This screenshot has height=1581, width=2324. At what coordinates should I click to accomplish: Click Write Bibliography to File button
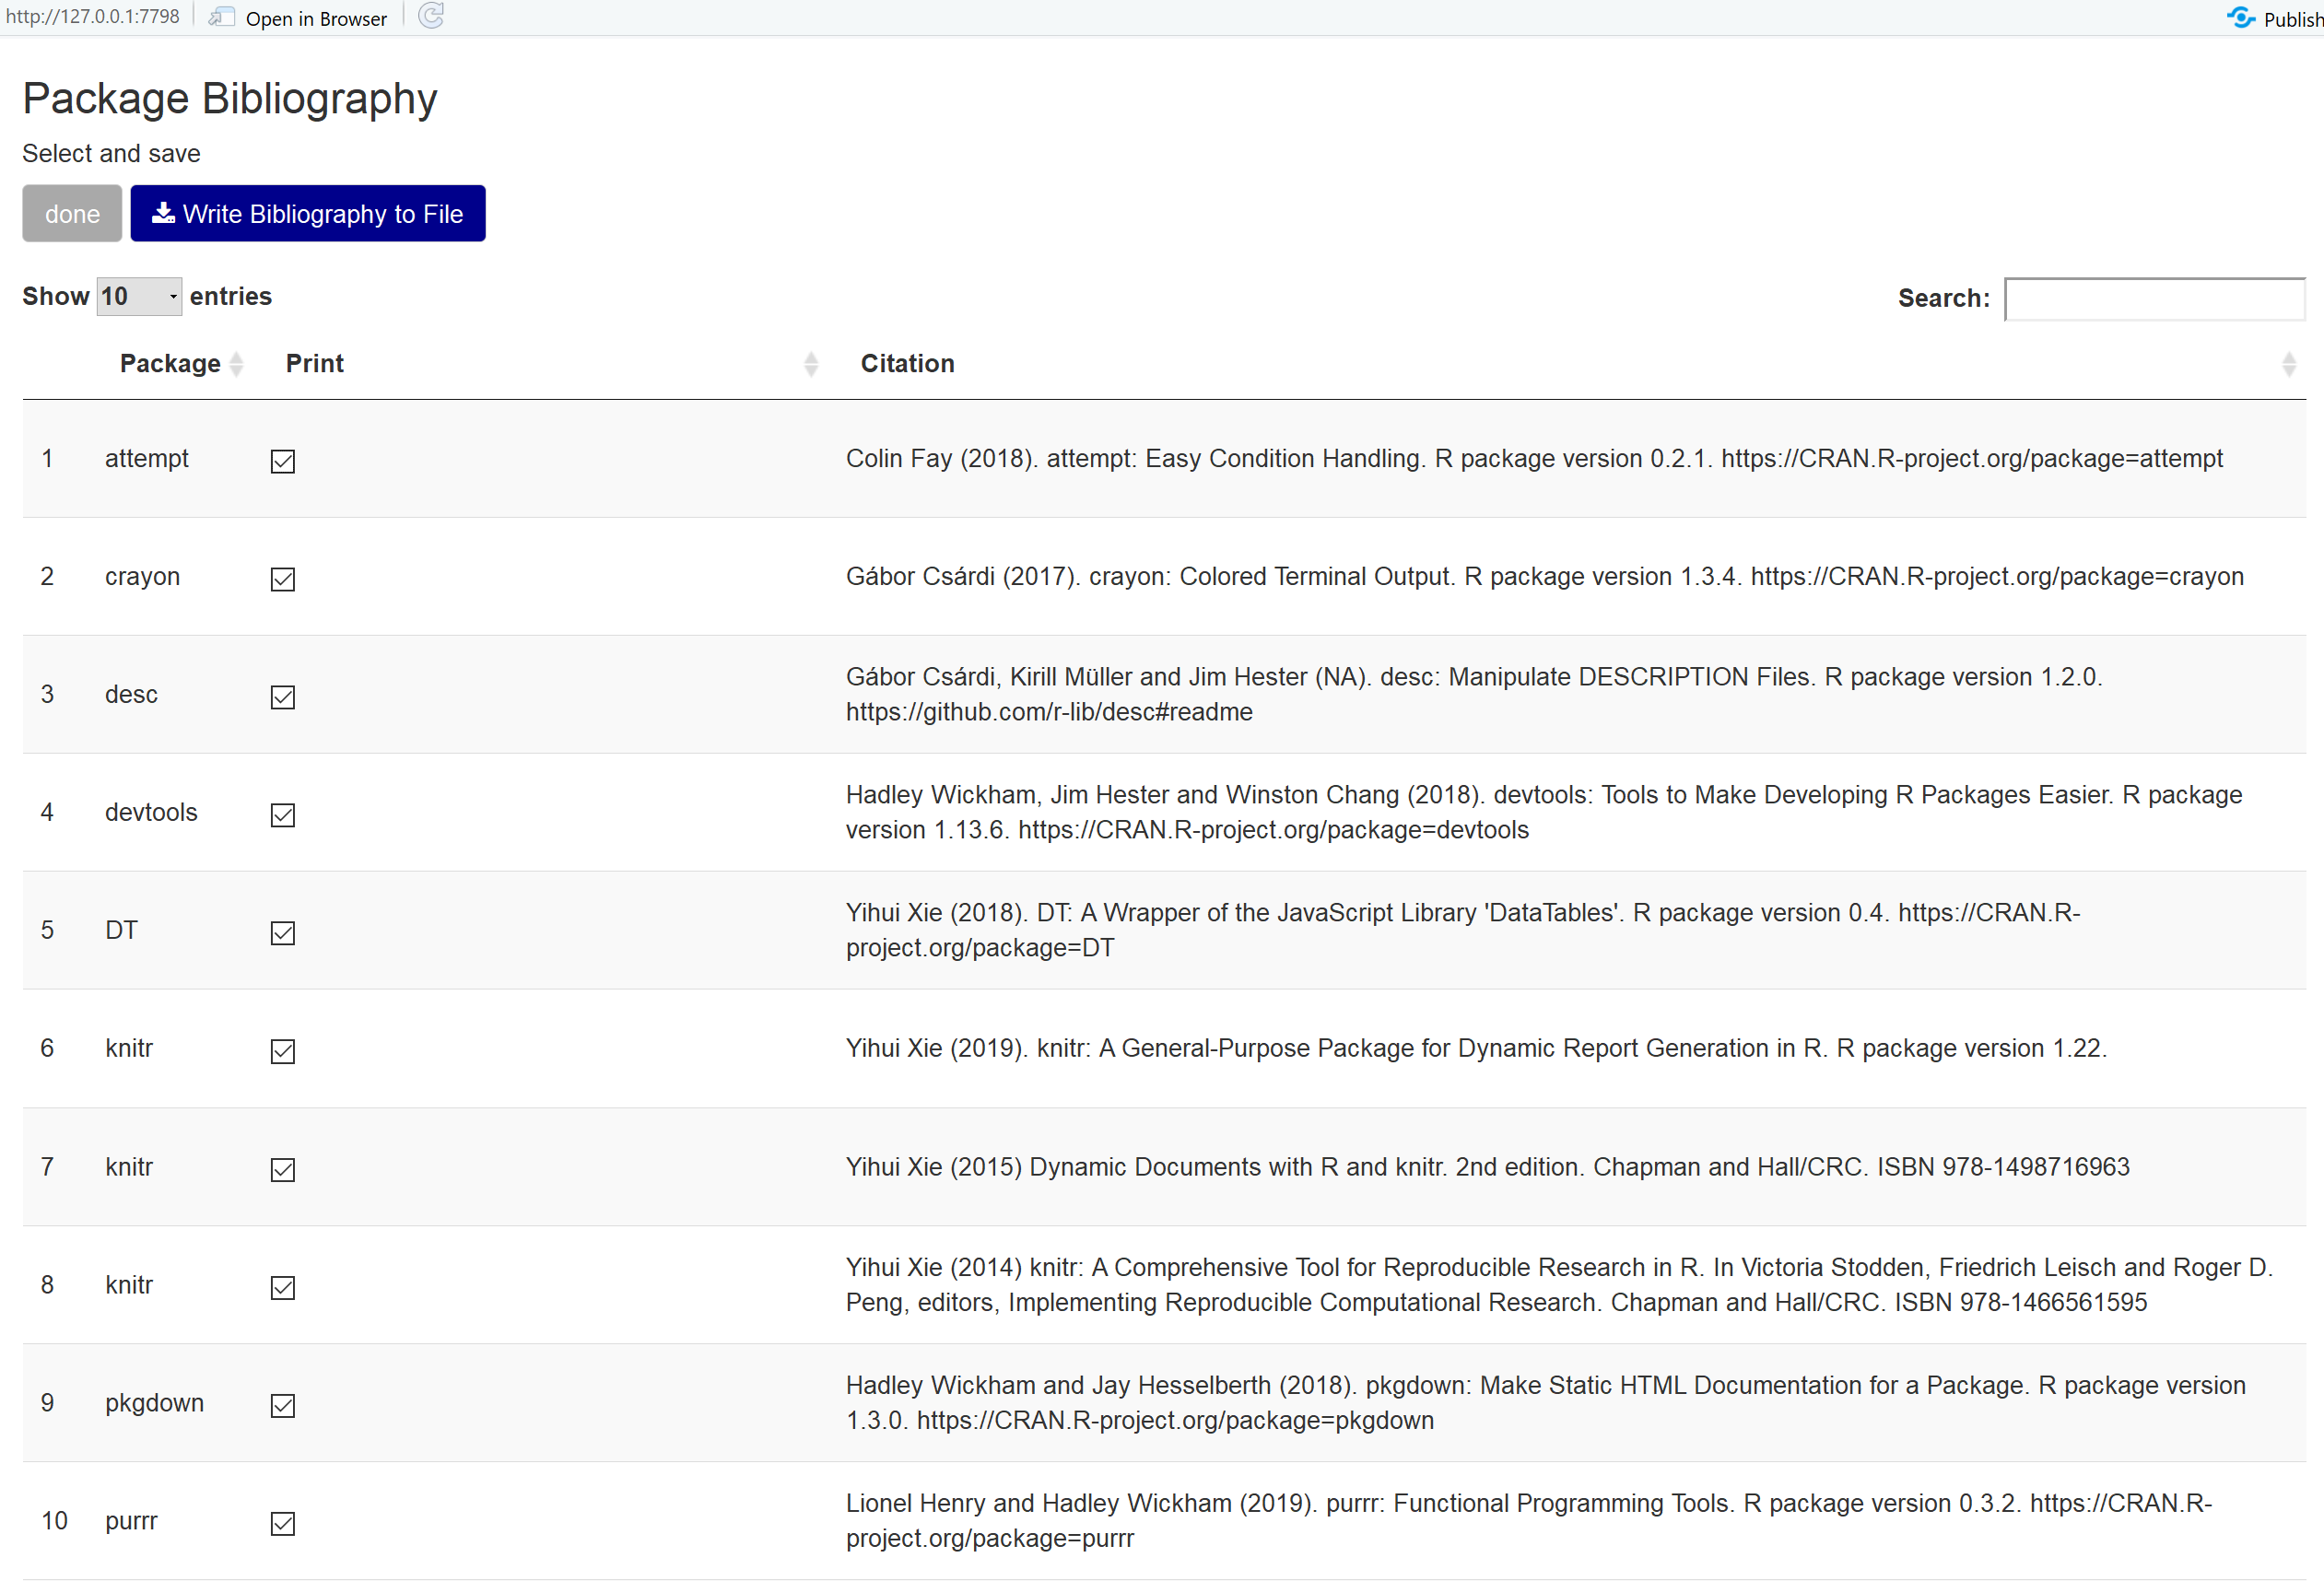[x=308, y=213]
